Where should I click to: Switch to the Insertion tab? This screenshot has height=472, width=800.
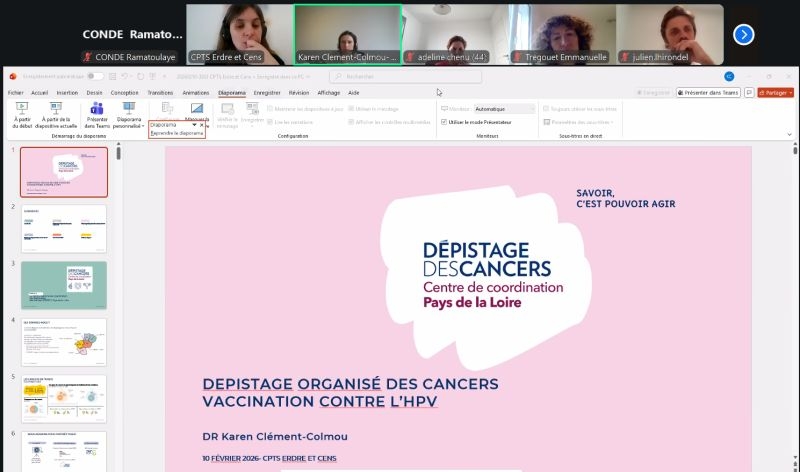pos(67,93)
